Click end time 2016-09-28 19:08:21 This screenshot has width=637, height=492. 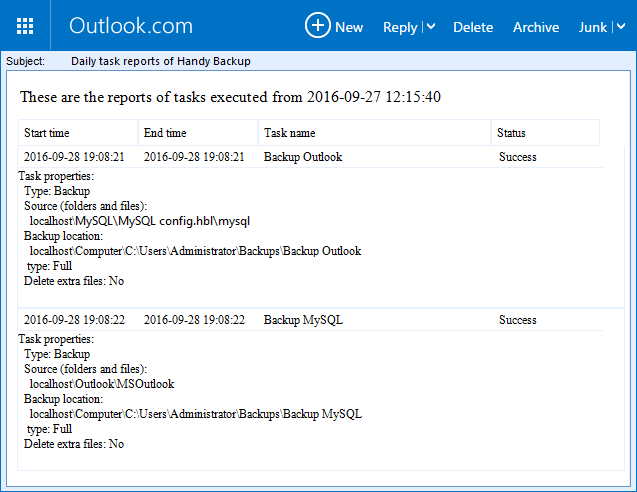(x=194, y=157)
